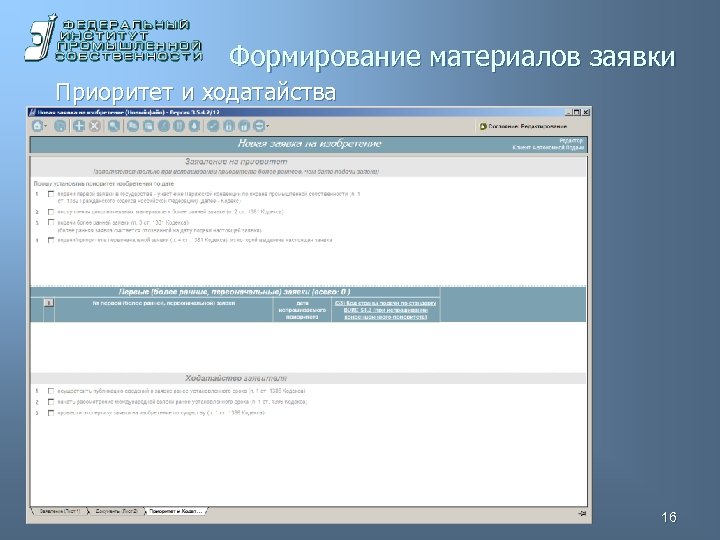Viewport: 720px width, 540px height.
Task: Click the padlock toolbar icon
Action: pos(228,126)
